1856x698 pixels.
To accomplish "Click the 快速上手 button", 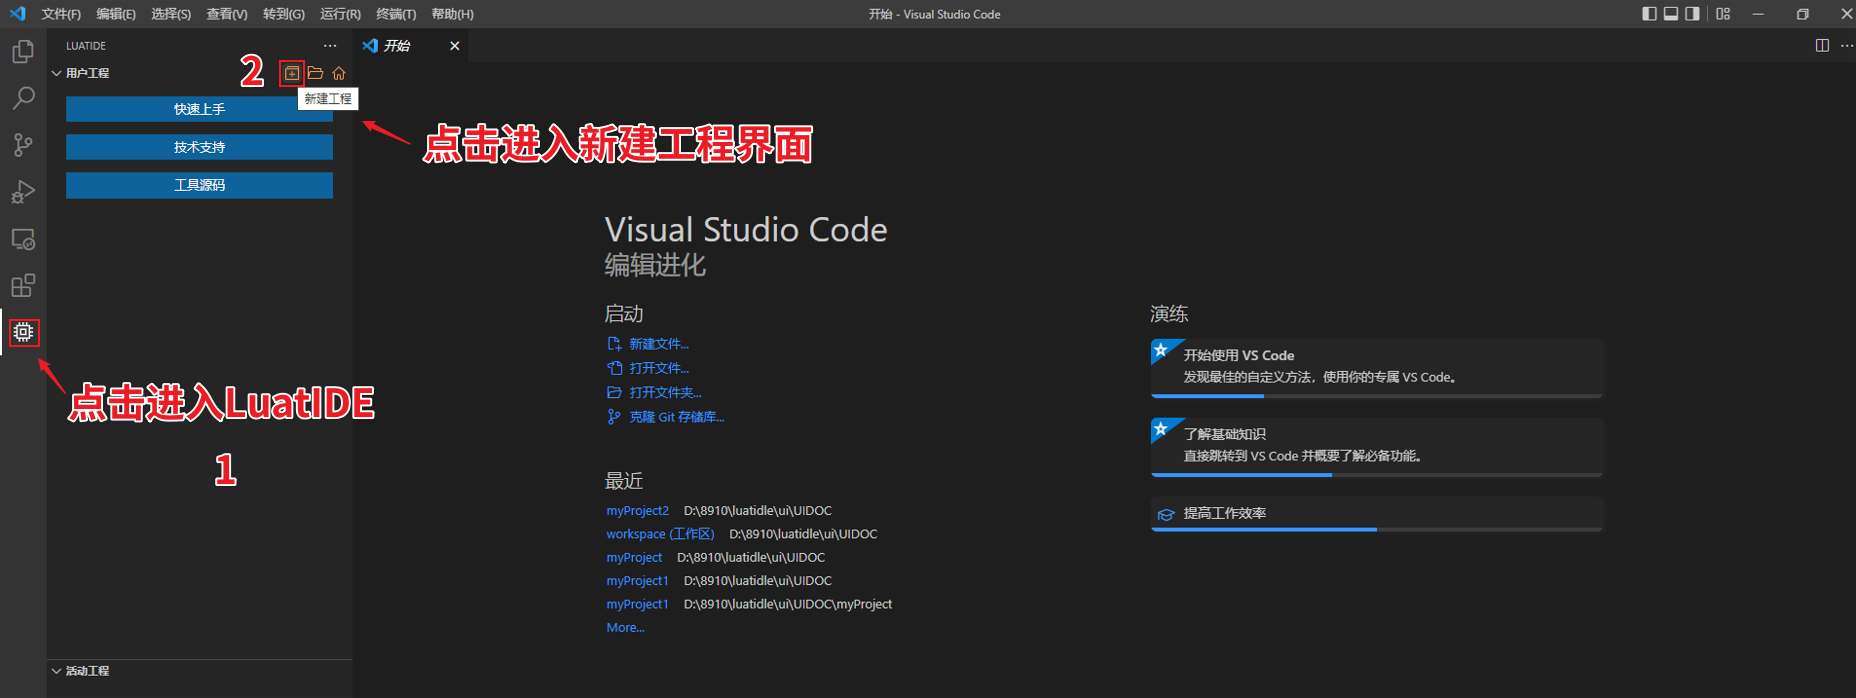I will click(x=199, y=109).
